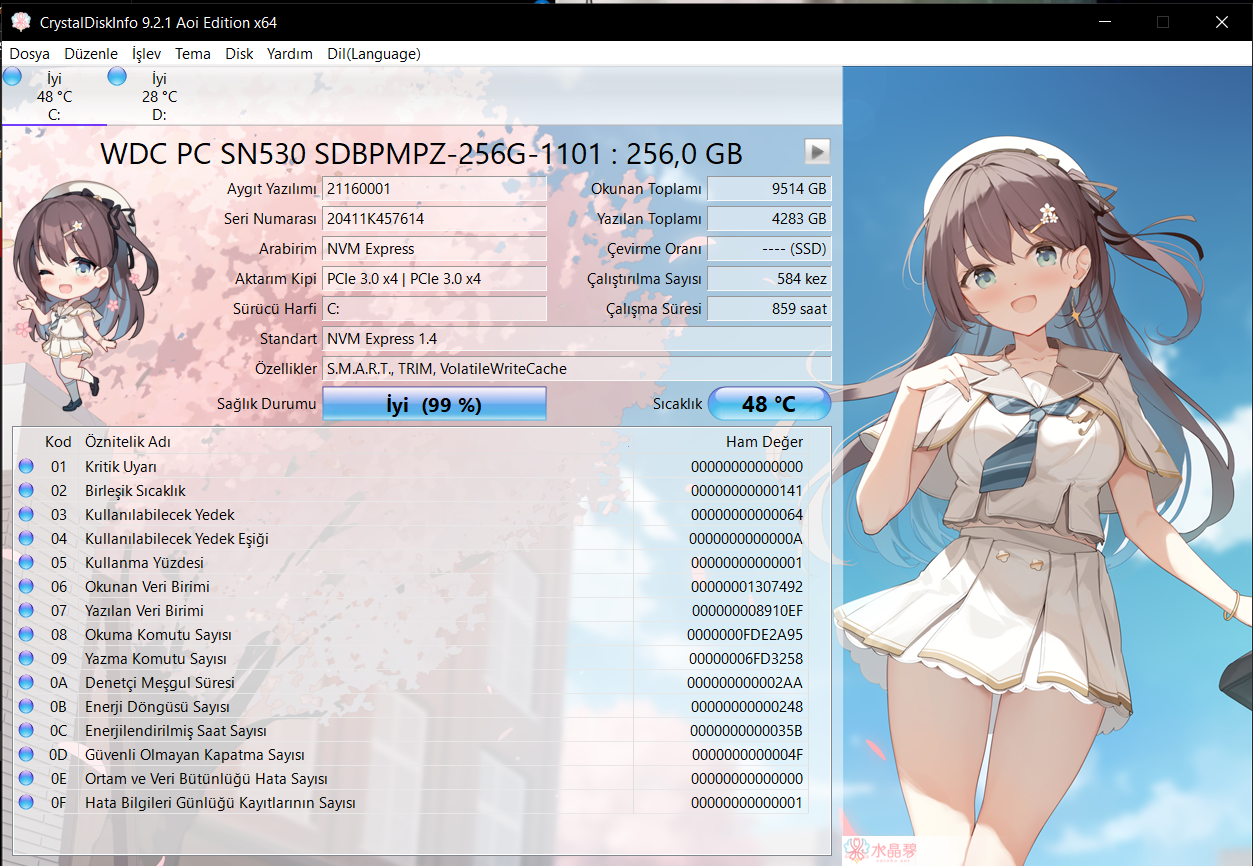Click the blue orb beside Kullanılabilecek Yedek row 03
The image size is (1253, 866).
click(26, 514)
